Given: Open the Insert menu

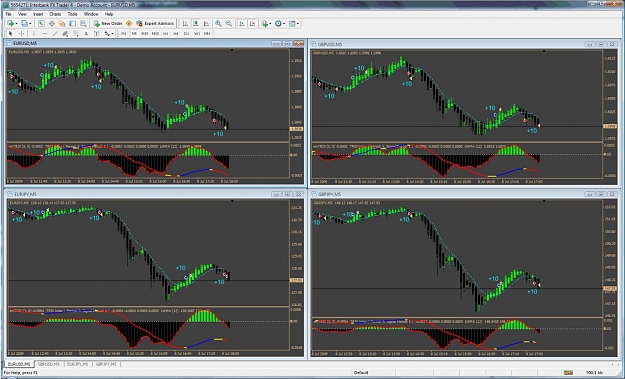Looking at the screenshot, I should (x=38, y=14).
